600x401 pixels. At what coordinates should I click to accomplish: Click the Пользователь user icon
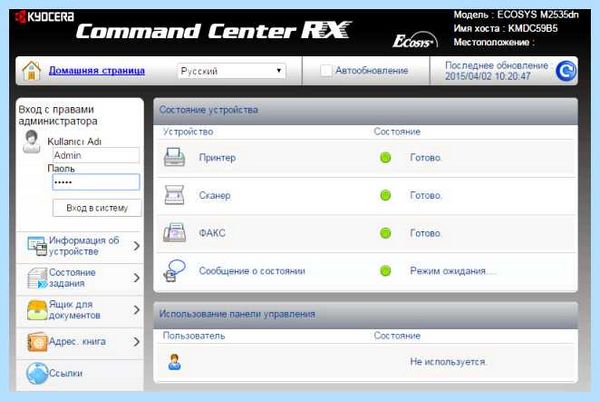pos(174,362)
